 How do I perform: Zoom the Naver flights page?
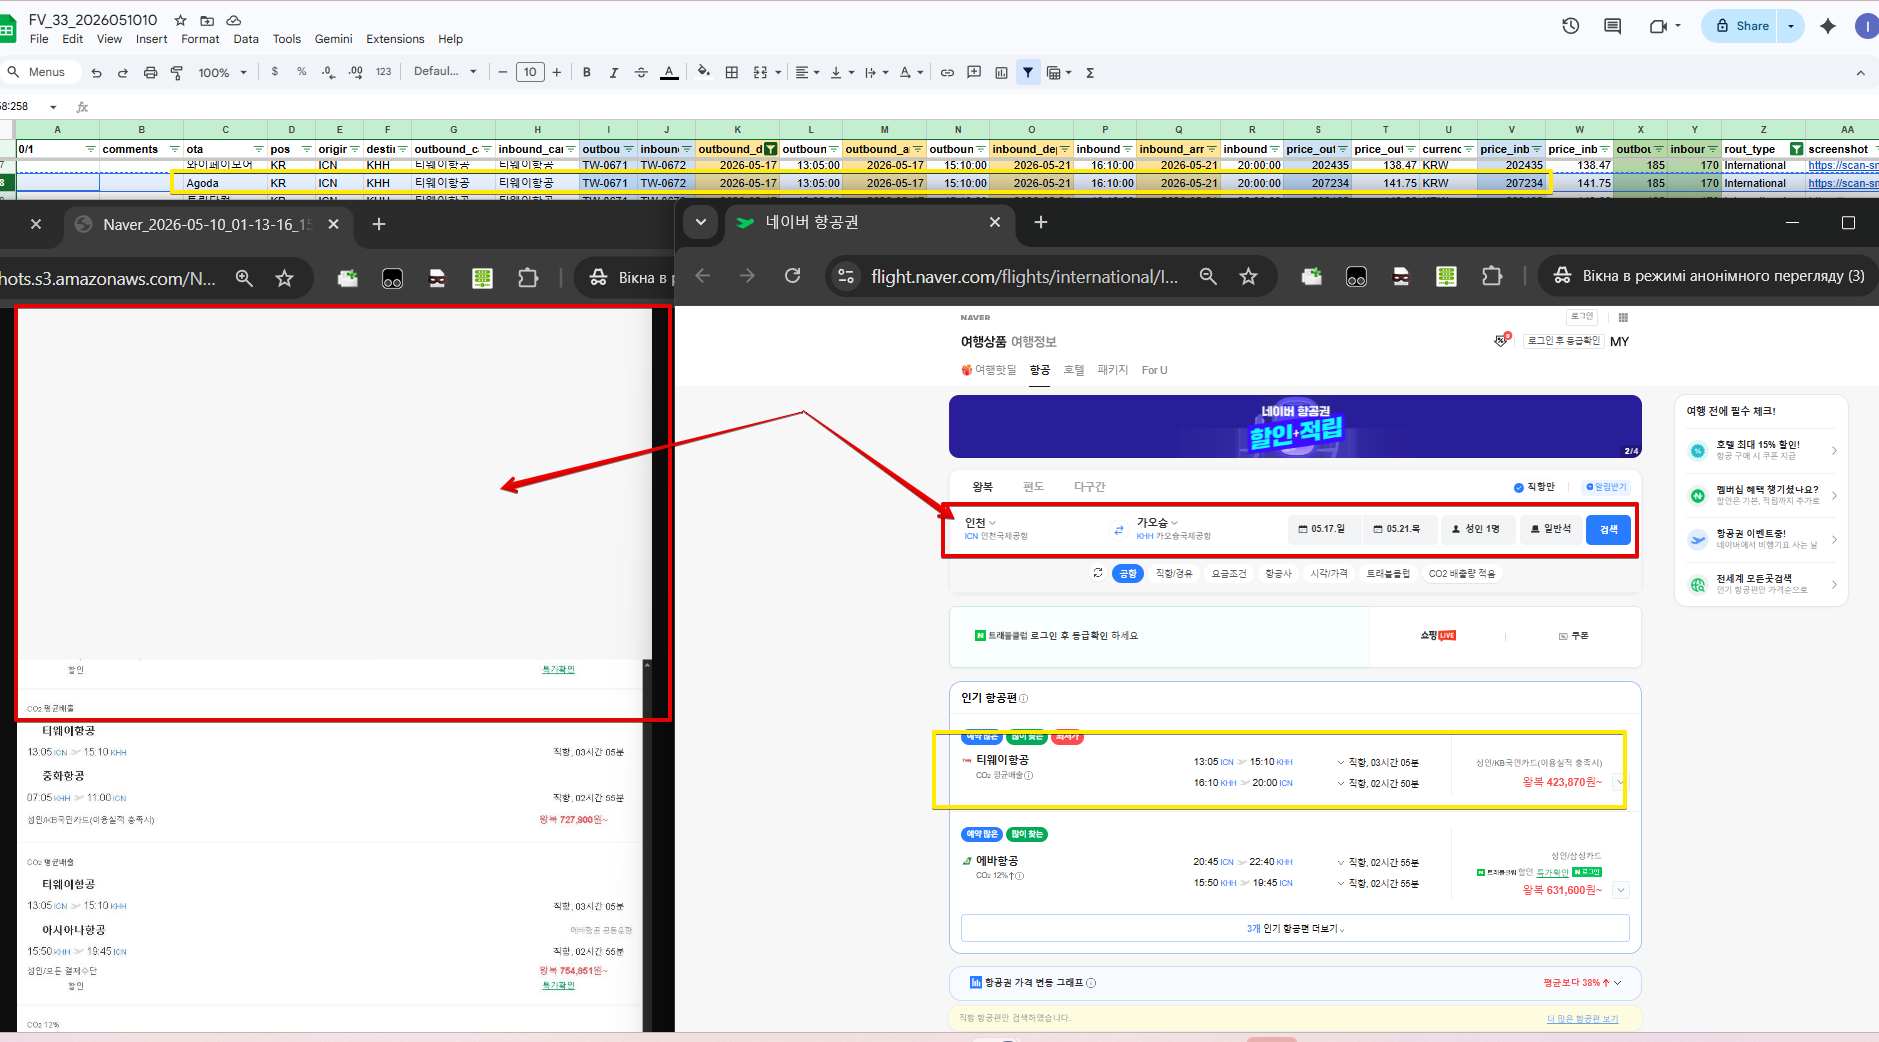click(1208, 276)
